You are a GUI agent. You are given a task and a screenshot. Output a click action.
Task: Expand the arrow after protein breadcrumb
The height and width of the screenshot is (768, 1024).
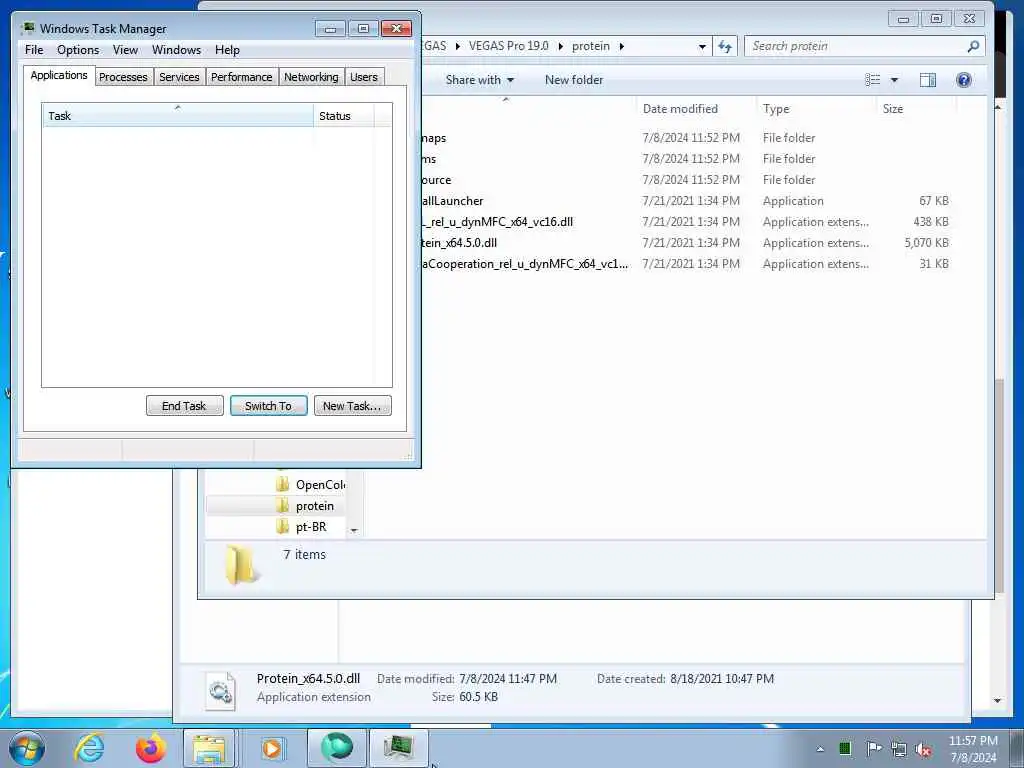[621, 46]
